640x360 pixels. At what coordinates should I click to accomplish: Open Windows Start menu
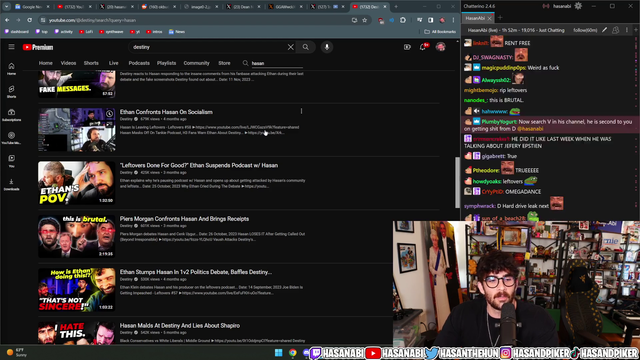(x=278, y=353)
